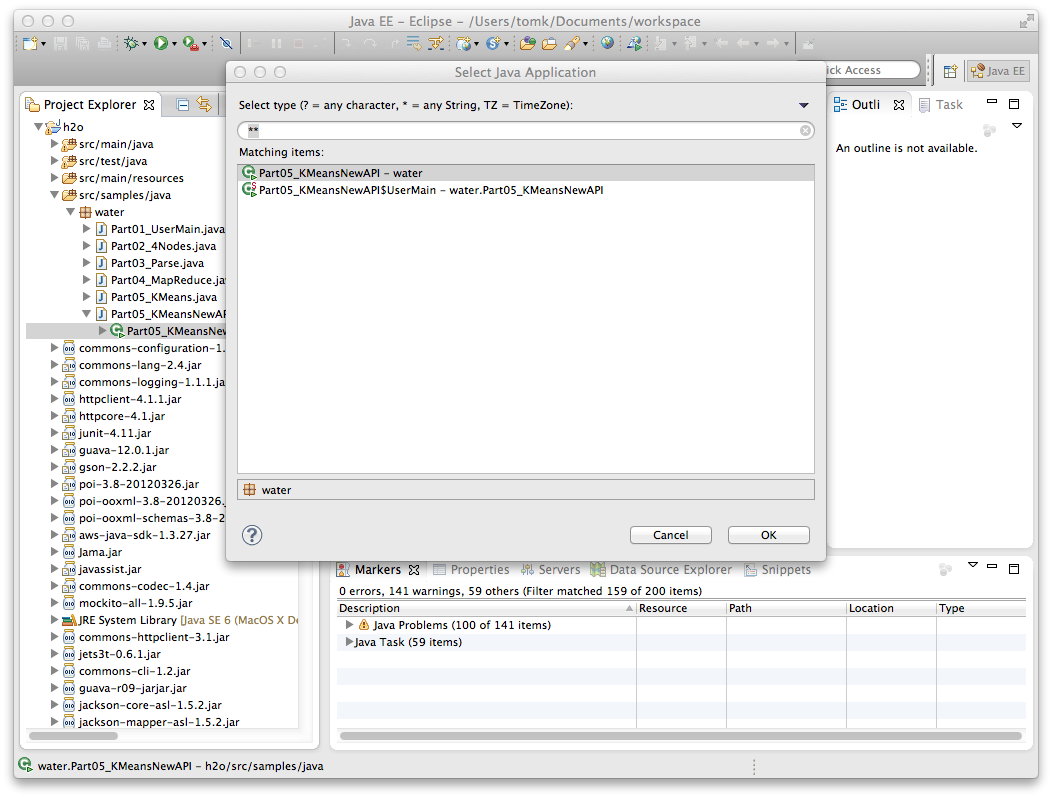Maximize the Markers view panel
This screenshot has height=798, width=1052.
pyautogui.click(x=1013, y=569)
